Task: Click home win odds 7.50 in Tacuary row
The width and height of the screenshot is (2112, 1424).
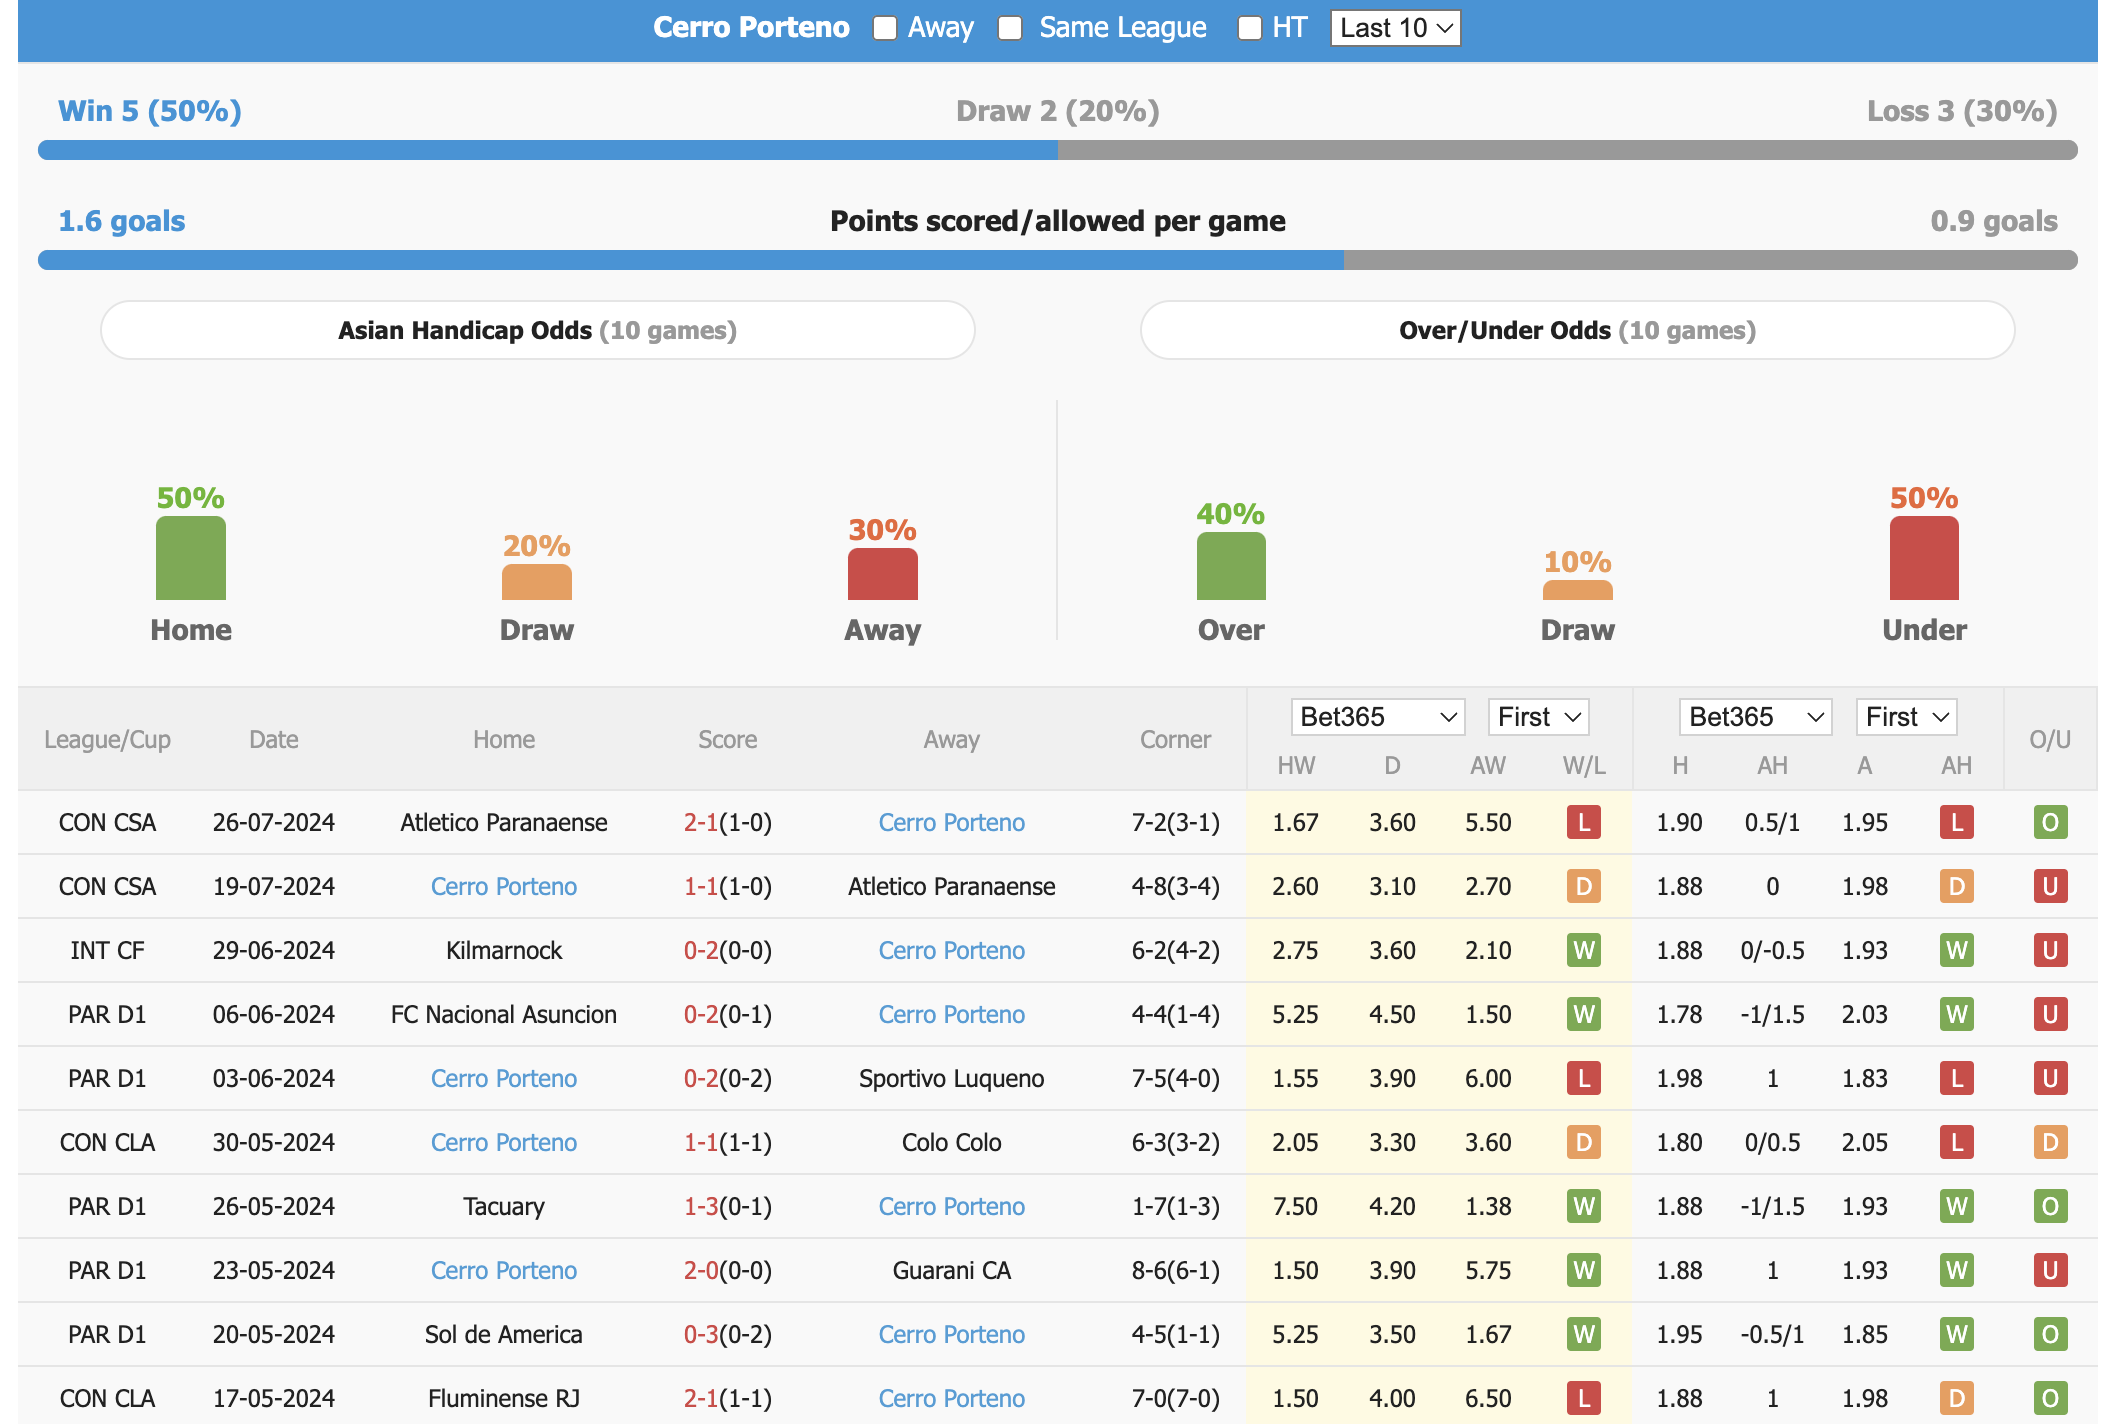Action: pos(1295,1206)
